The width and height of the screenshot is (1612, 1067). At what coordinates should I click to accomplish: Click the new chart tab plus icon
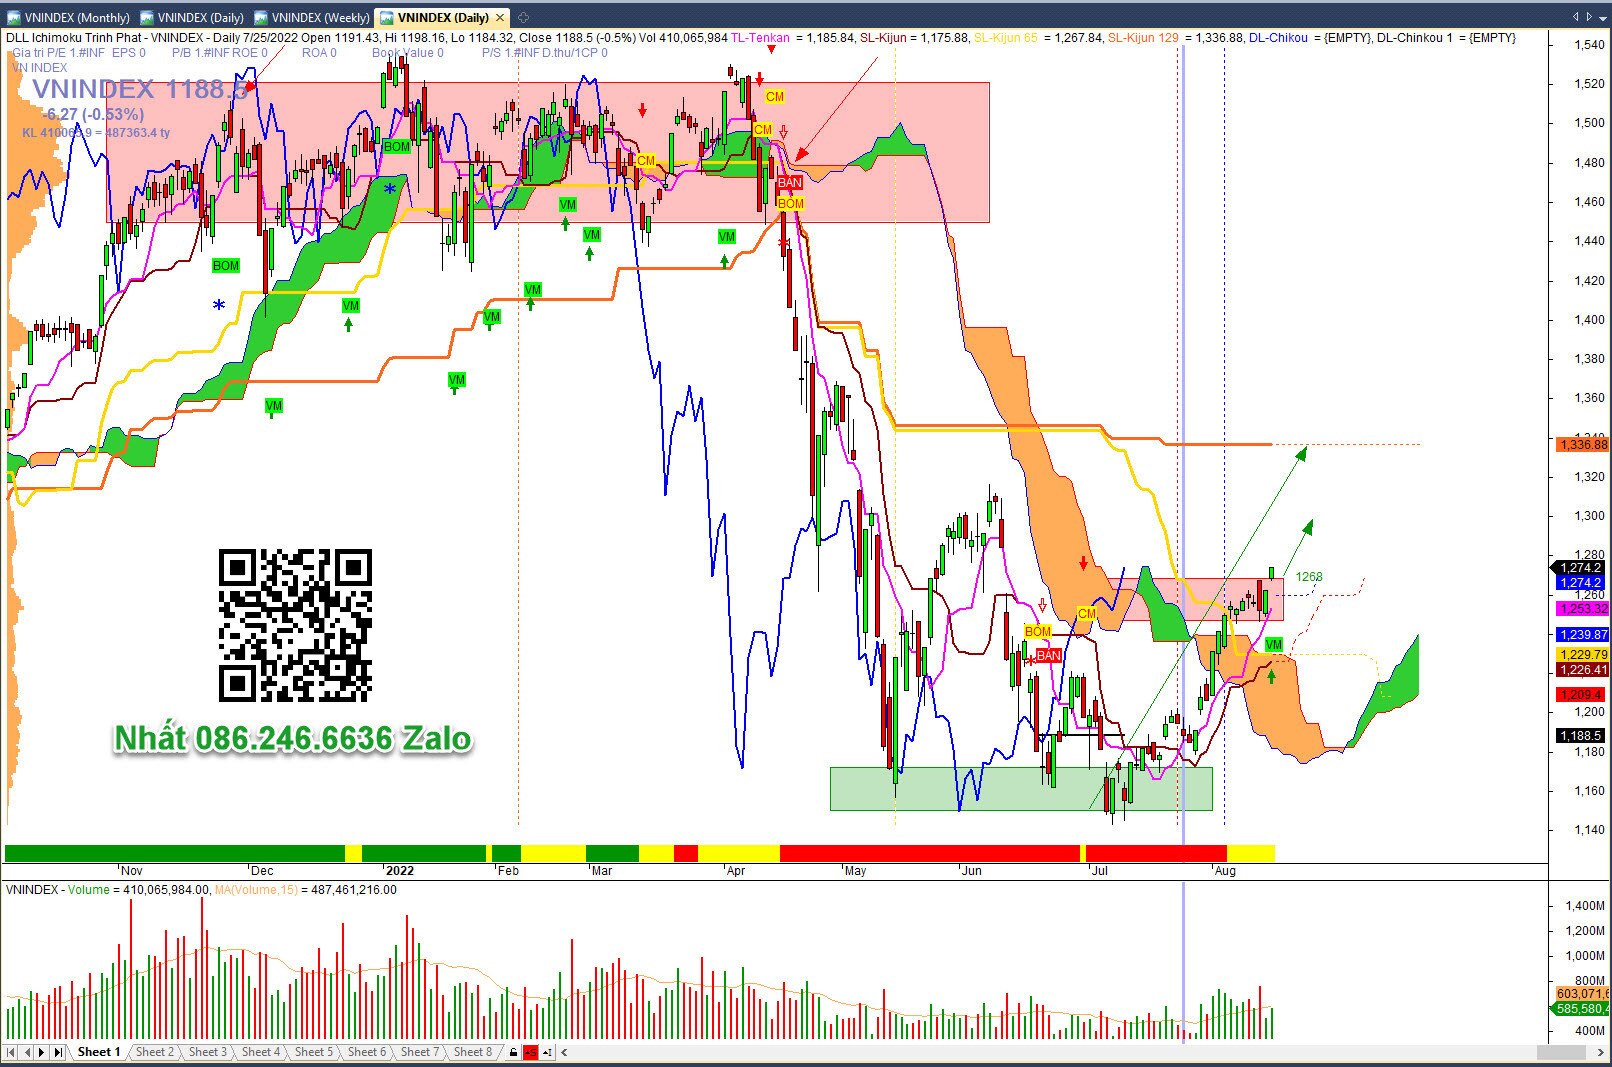(x=523, y=17)
